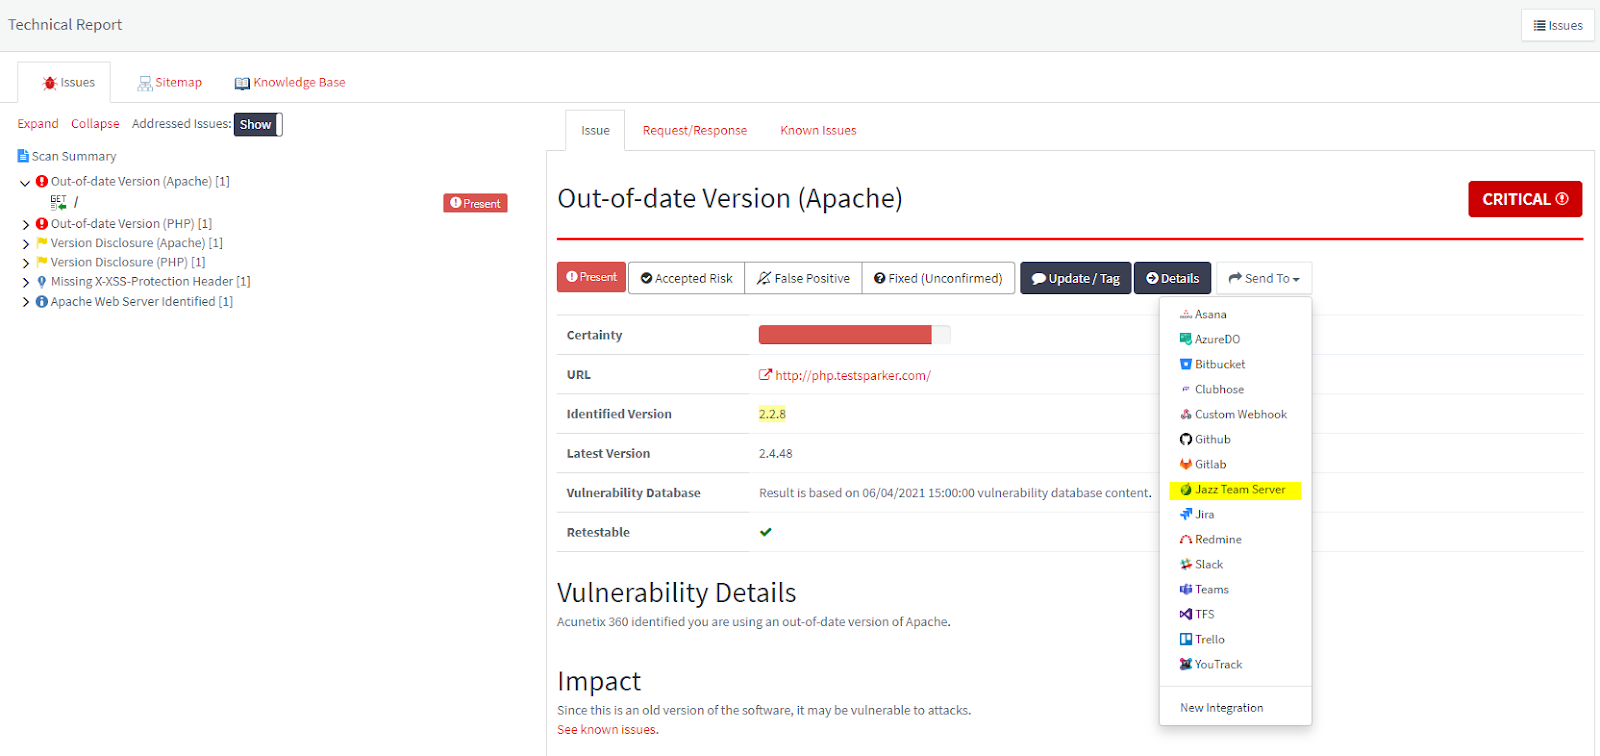Collapse the Out-of-date Version (Apache) node
Screen dimensions: 1600x756
pyautogui.click(x=25, y=183)
